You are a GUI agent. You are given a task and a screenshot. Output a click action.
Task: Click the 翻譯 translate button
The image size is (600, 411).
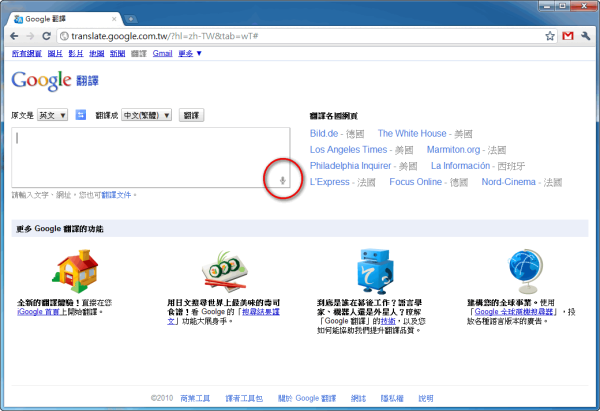[191, 115]
